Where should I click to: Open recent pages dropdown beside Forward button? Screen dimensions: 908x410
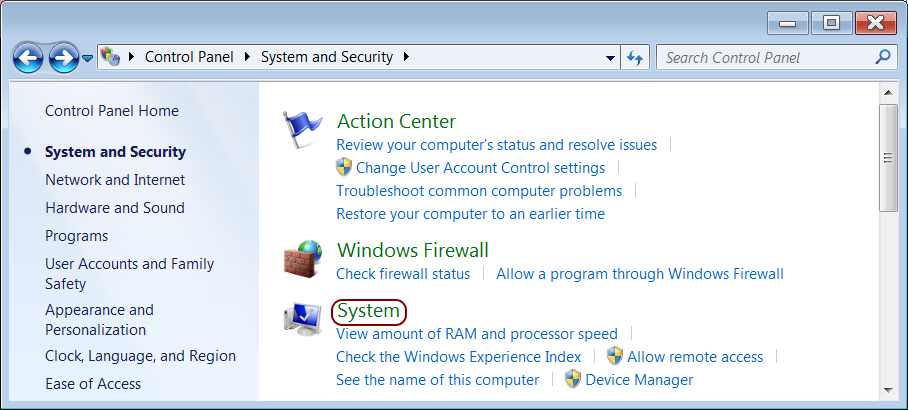click(87, 58)
